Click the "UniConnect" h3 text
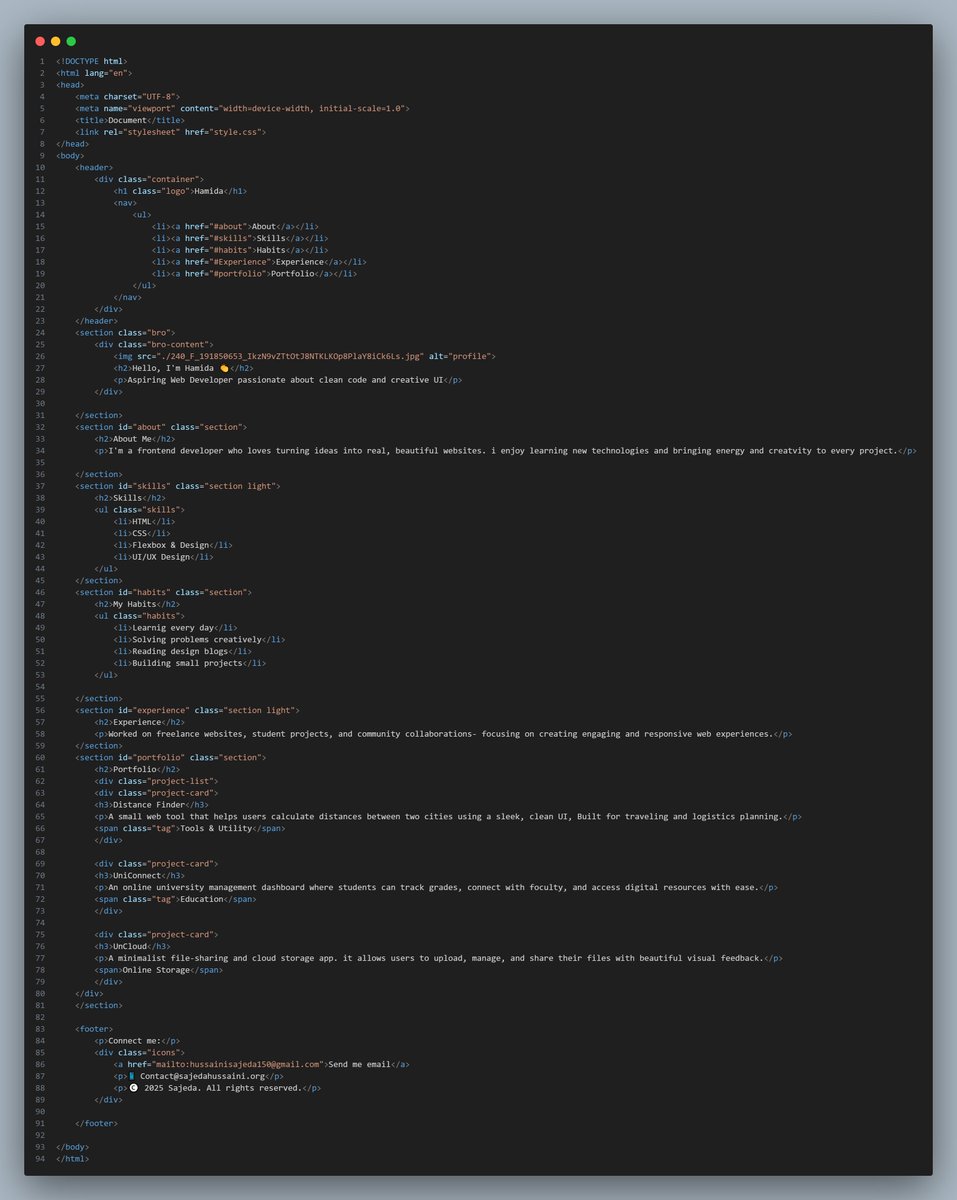Viewport: 957px width, 1200px height. [x=136, y=876]
